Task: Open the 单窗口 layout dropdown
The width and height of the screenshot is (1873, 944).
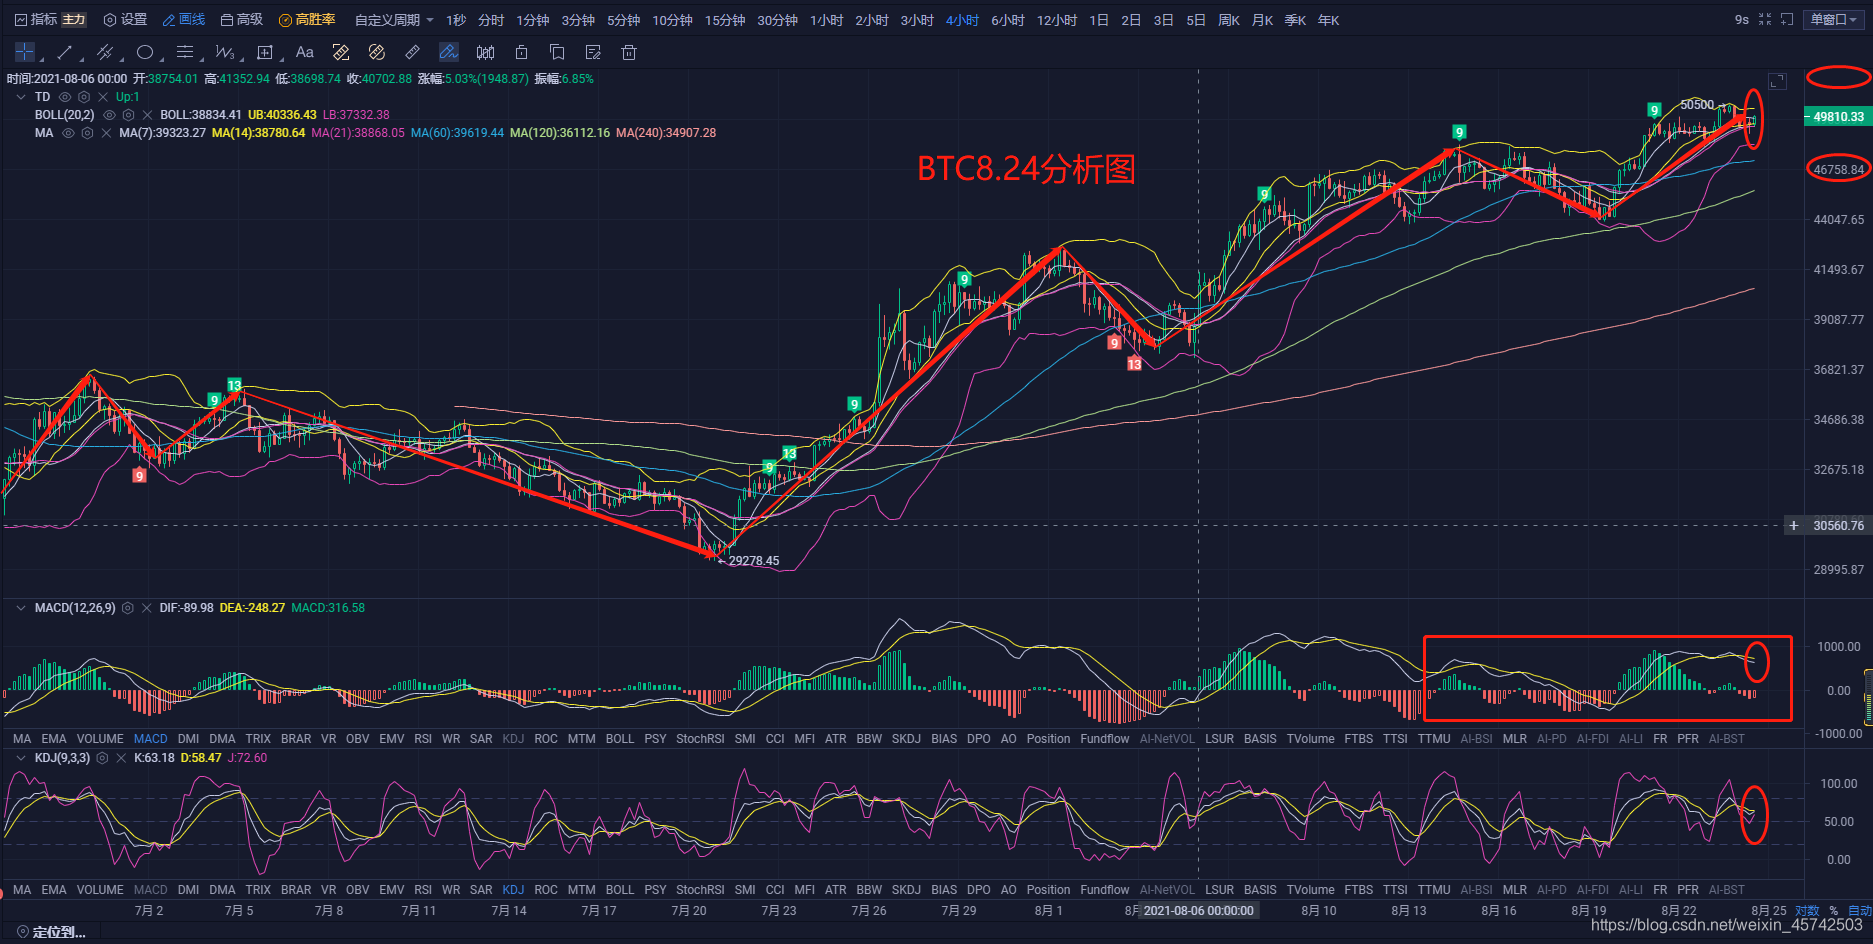Action: tap(1833, 19)
